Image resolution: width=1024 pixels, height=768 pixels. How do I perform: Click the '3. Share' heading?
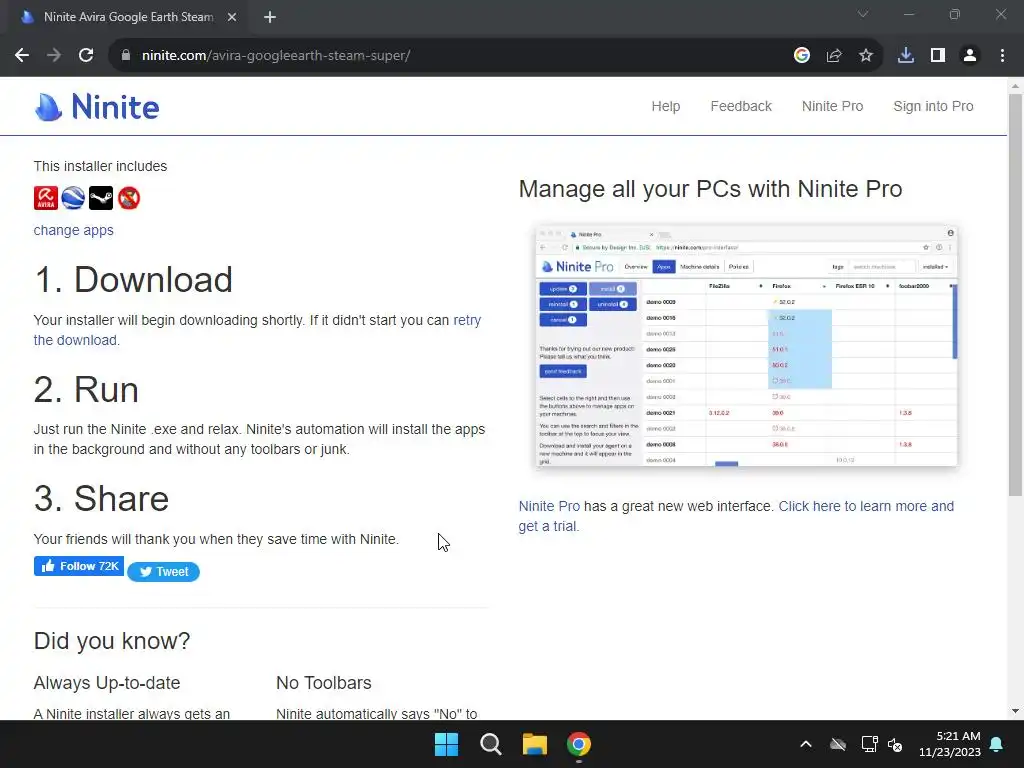(101, 499)
